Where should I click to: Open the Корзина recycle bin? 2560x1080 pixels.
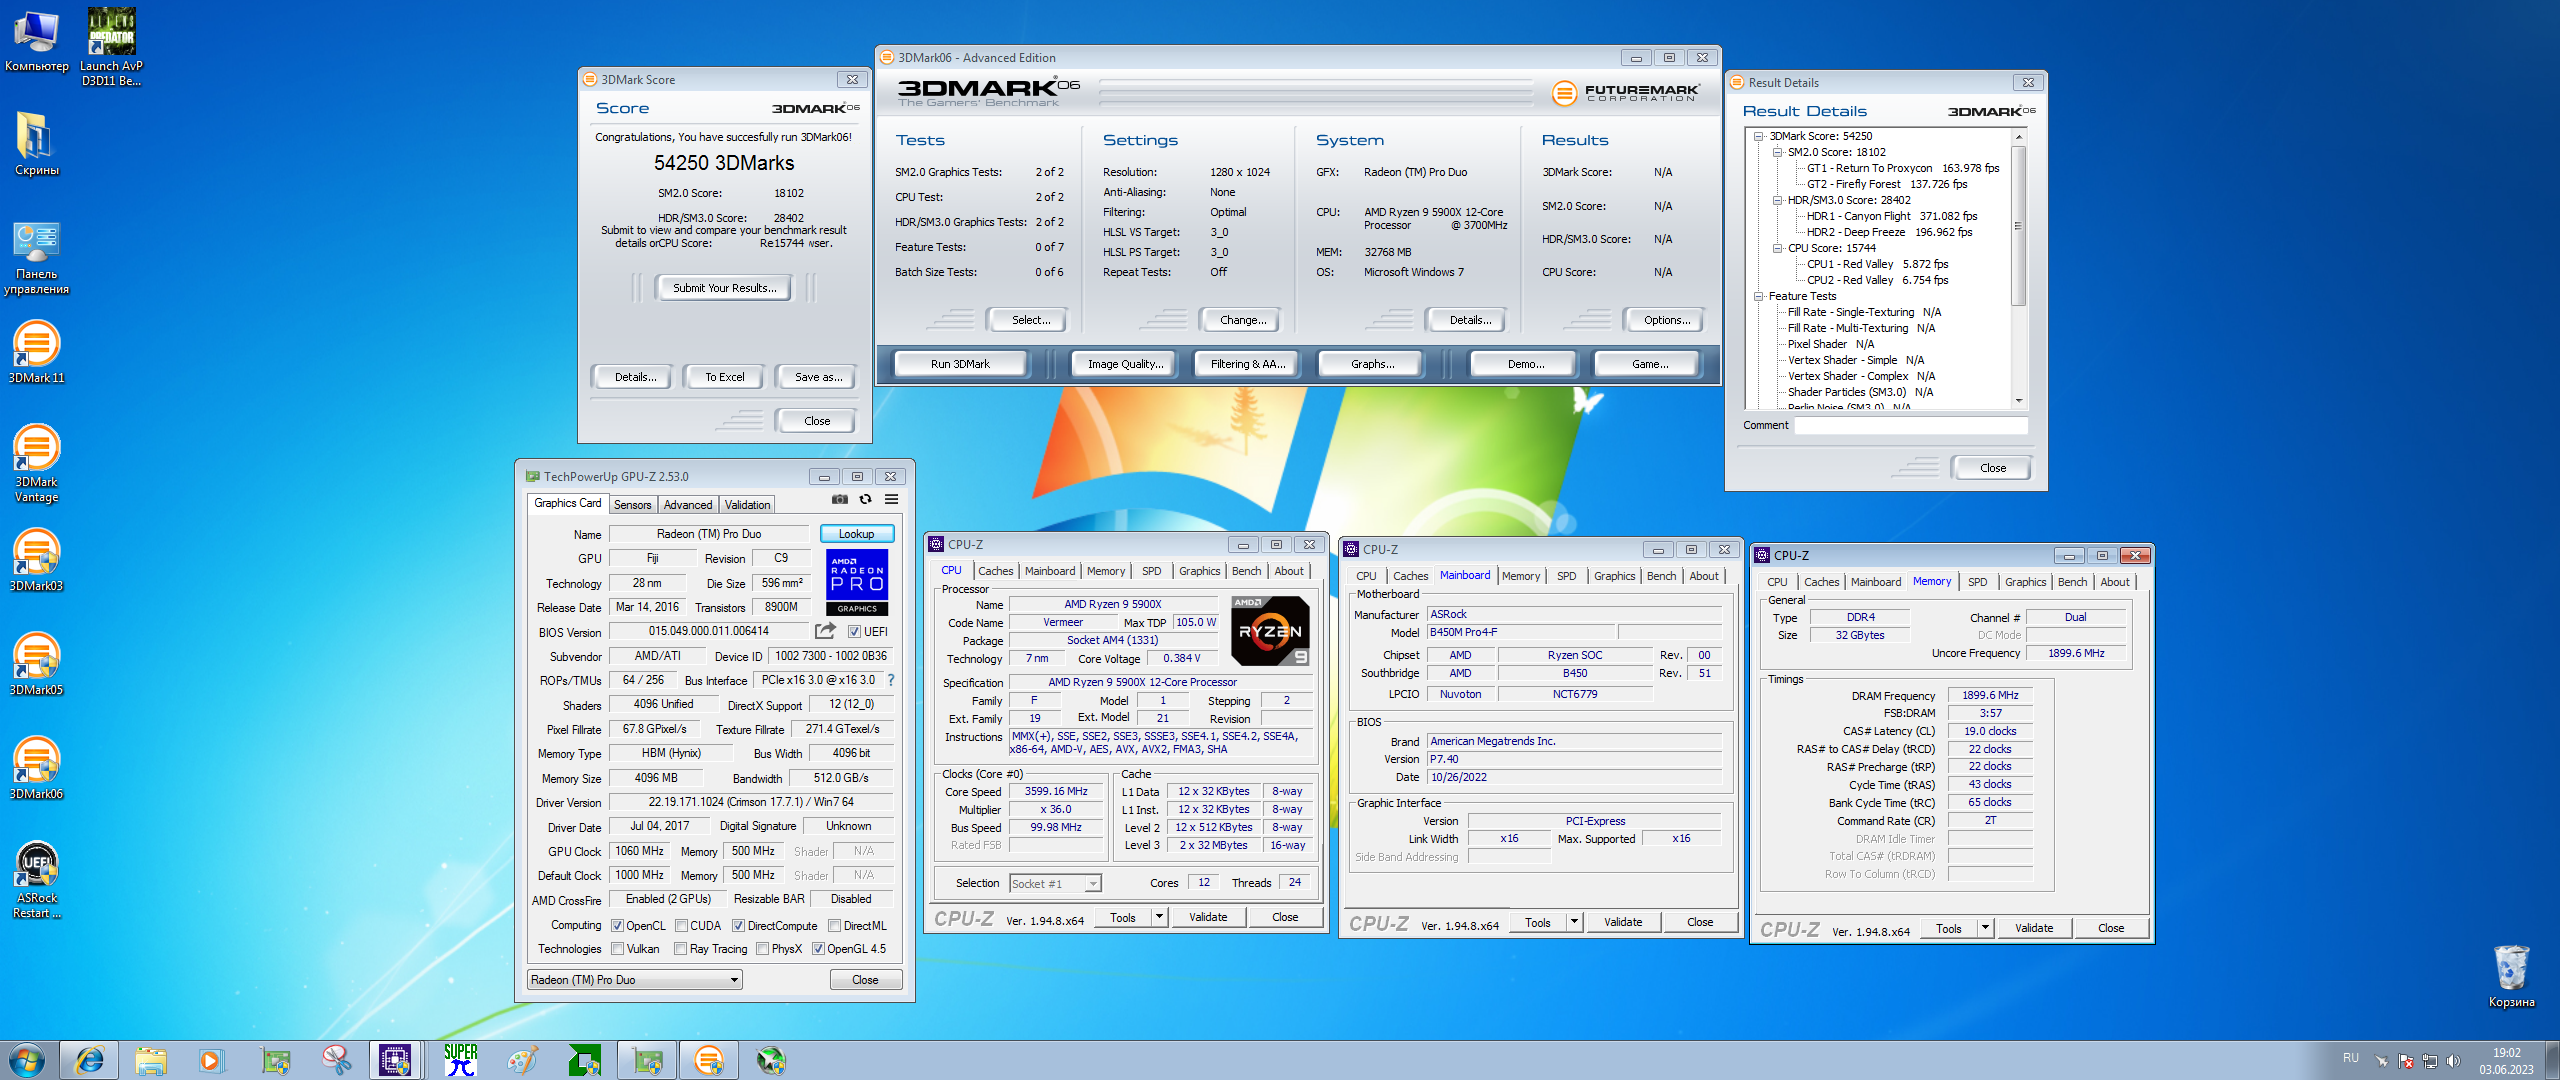click(2511, 976)
